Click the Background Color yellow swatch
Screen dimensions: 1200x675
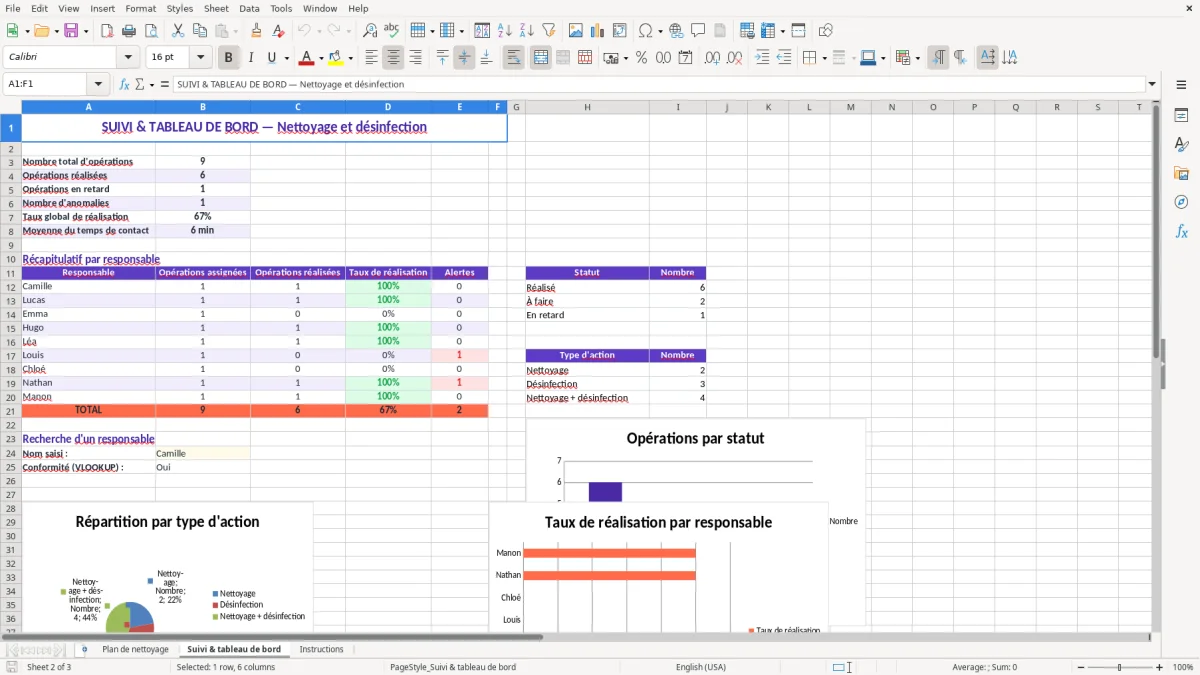point(336,58)
